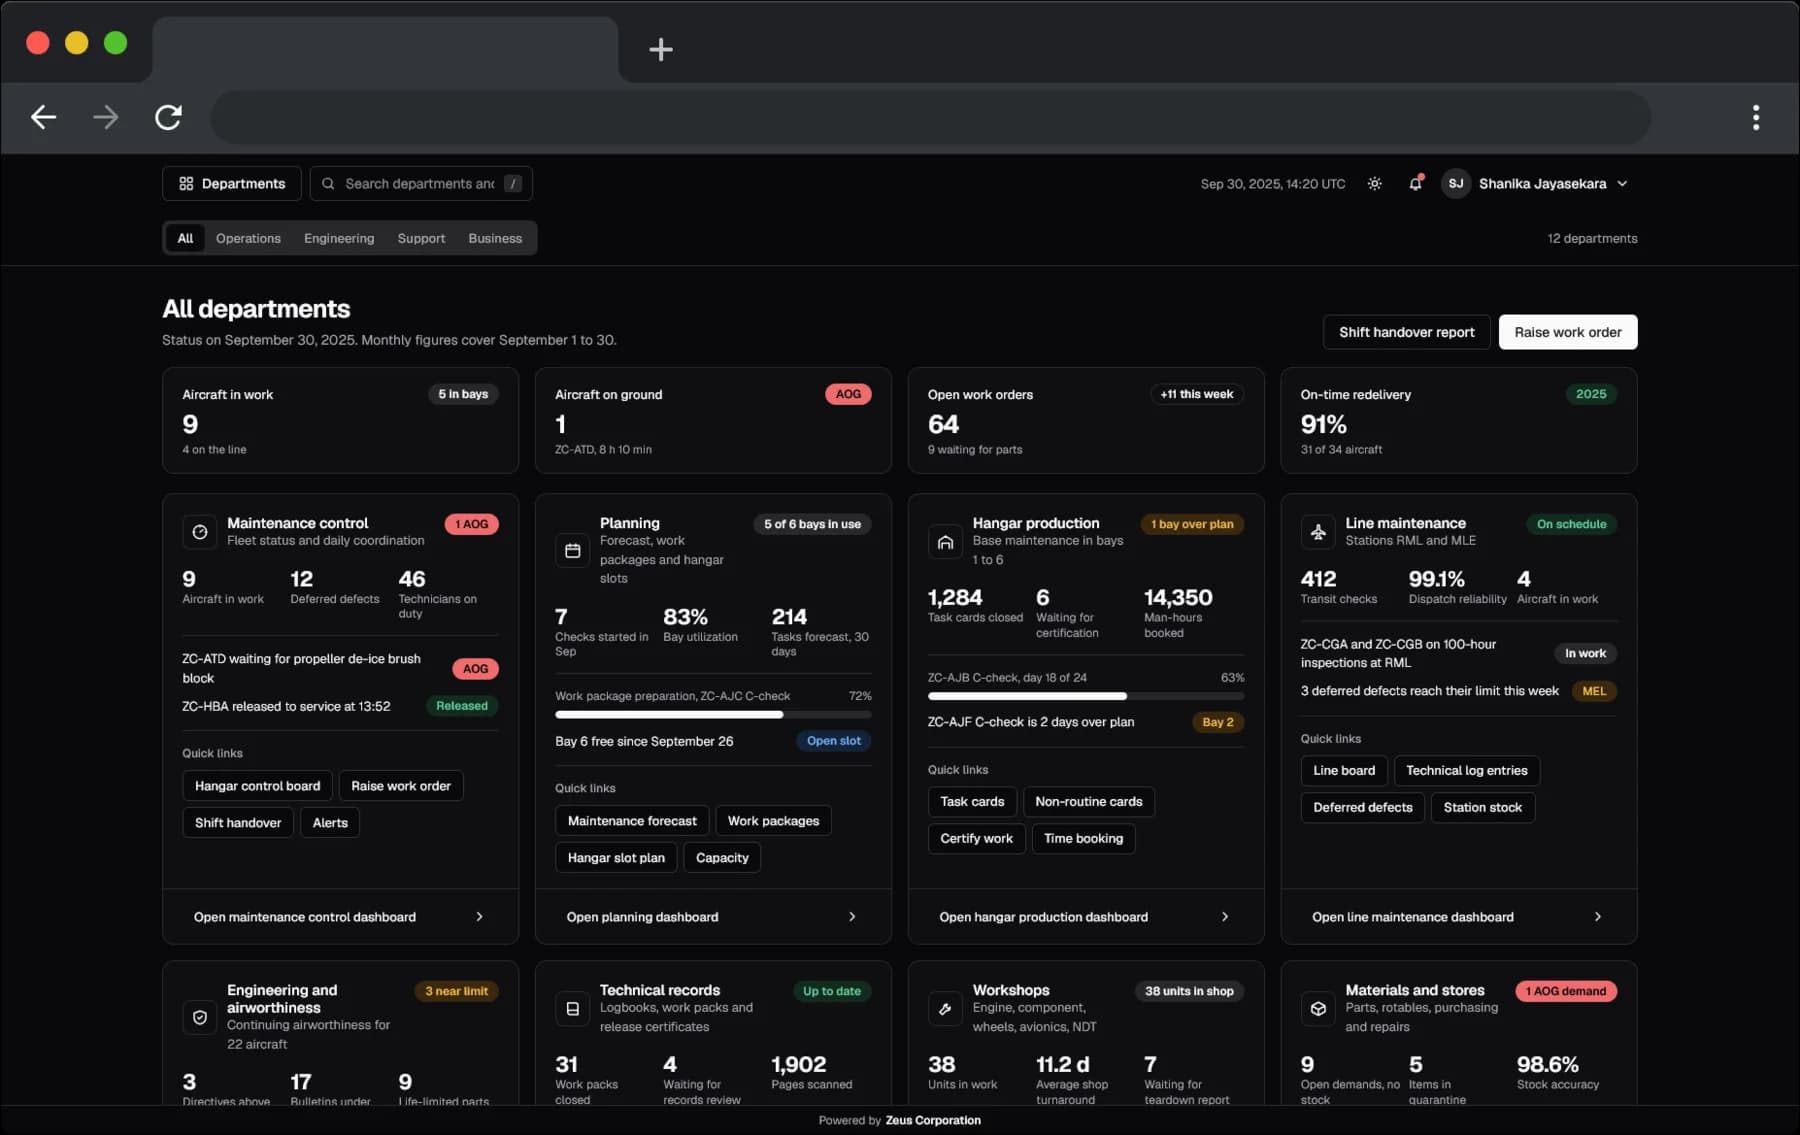Click the browser address bar

coord(930,117)
